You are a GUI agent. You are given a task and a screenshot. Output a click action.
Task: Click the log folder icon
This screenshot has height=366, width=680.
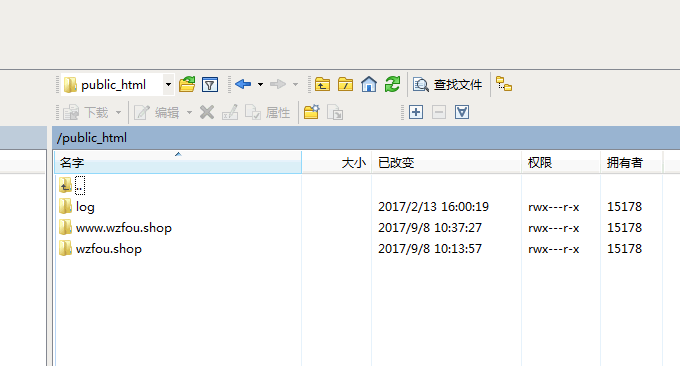[x=65, y=206]
